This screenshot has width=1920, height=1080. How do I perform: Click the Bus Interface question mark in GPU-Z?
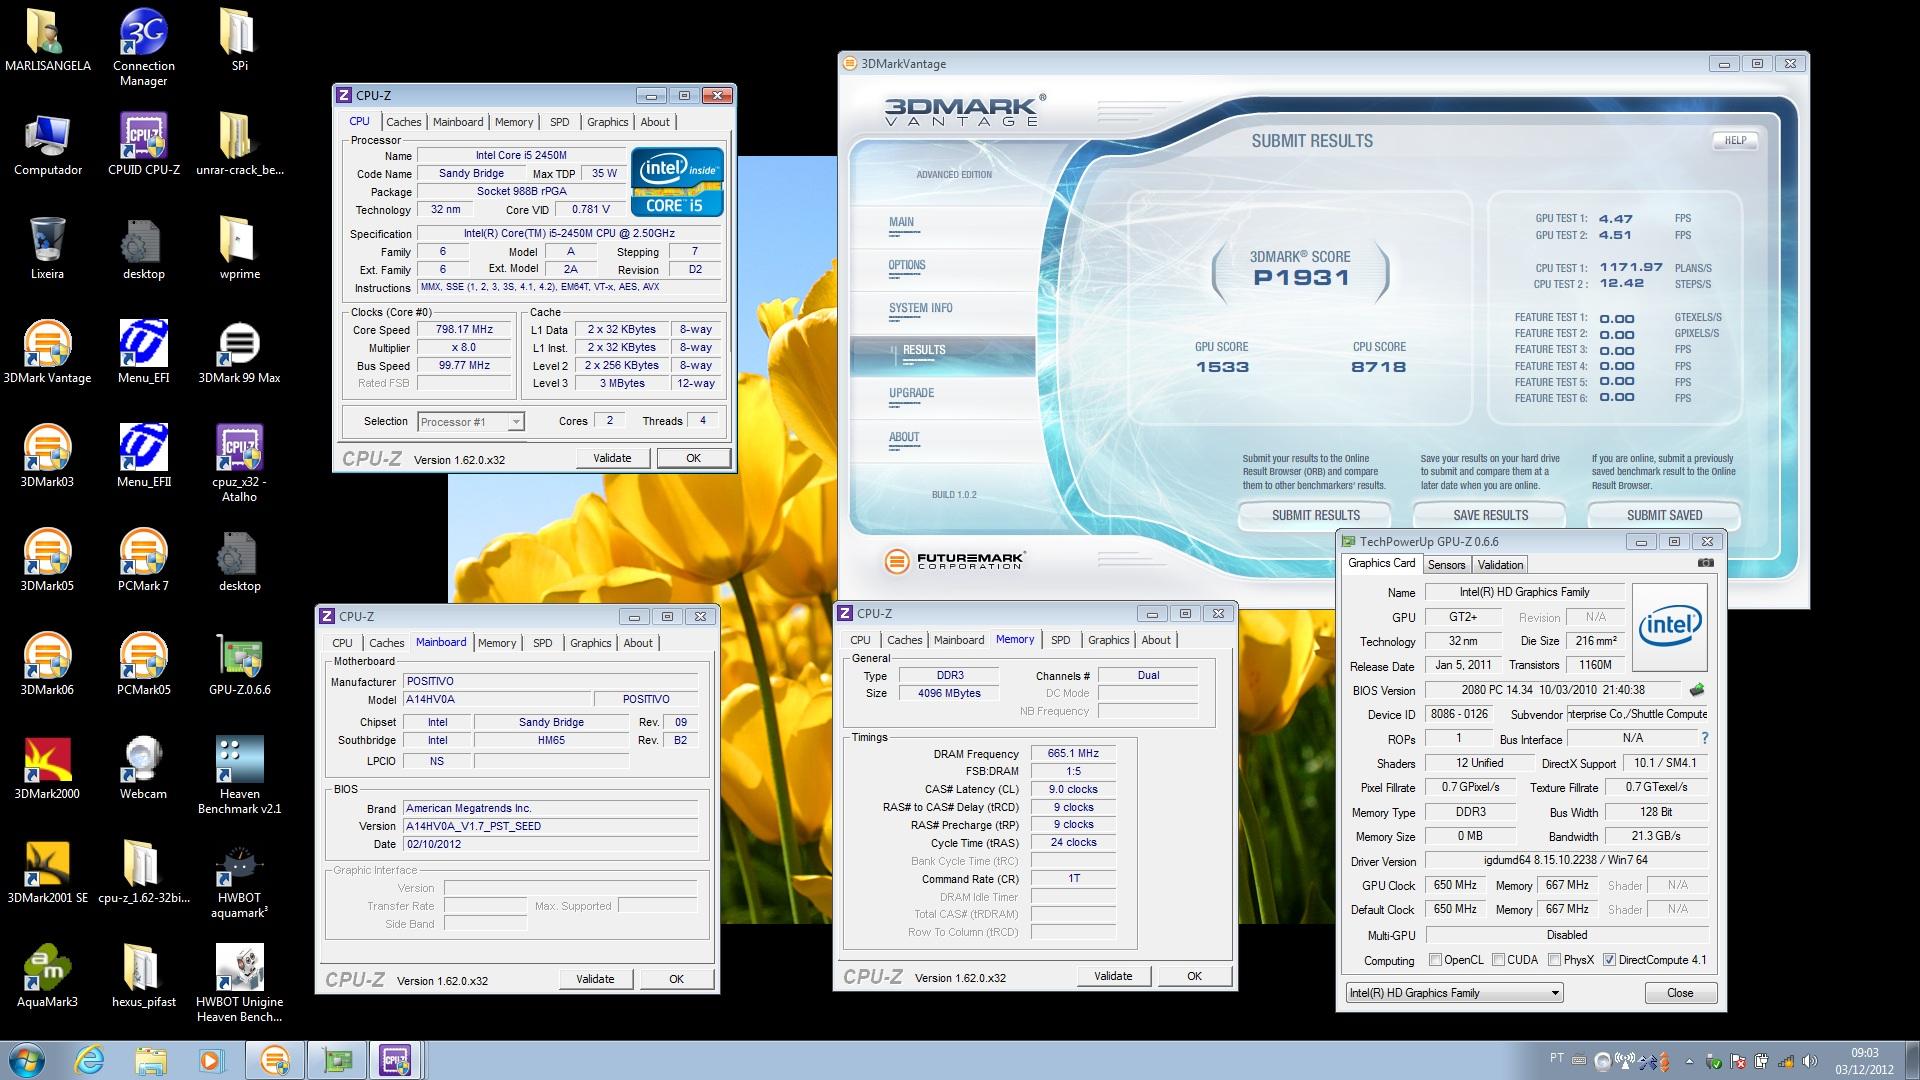pyautogui.click(x=1704, y=738)
